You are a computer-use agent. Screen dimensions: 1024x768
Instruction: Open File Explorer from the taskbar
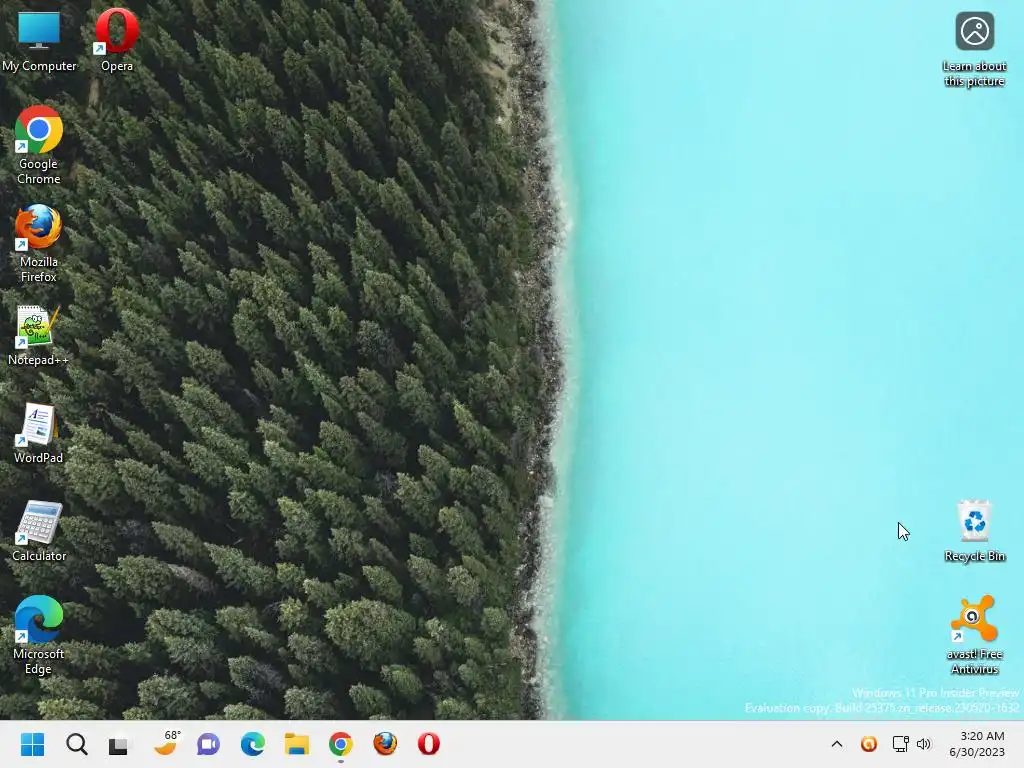coord(296,744)
